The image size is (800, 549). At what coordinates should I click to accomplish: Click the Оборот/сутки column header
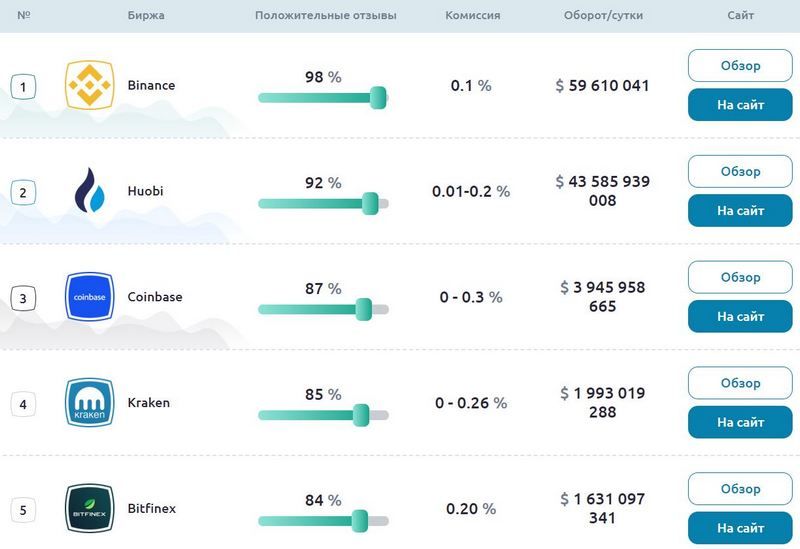[603, 16]
